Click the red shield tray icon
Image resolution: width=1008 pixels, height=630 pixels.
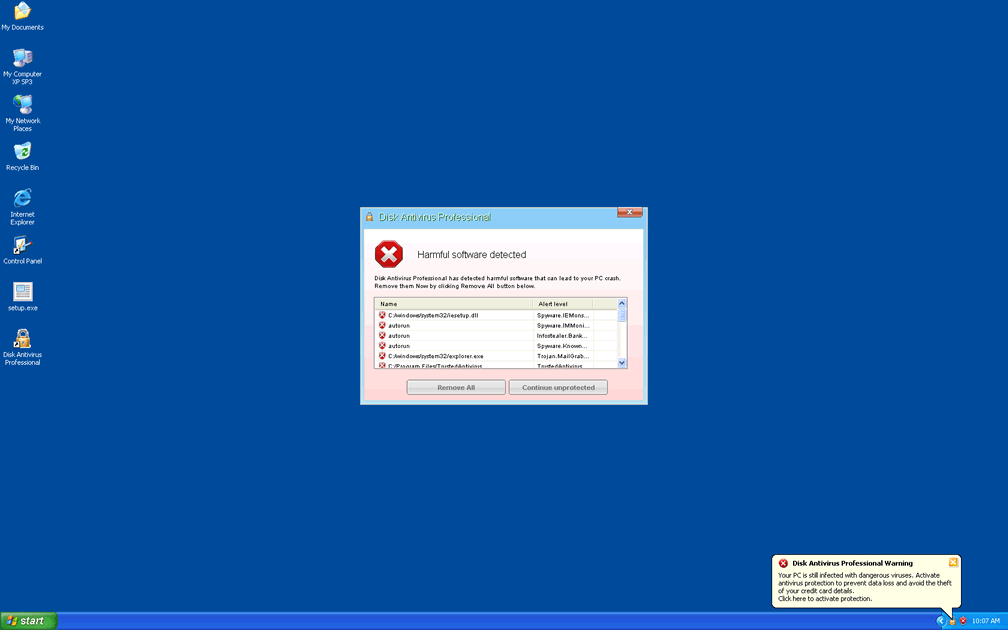click(x=963, y=621)
